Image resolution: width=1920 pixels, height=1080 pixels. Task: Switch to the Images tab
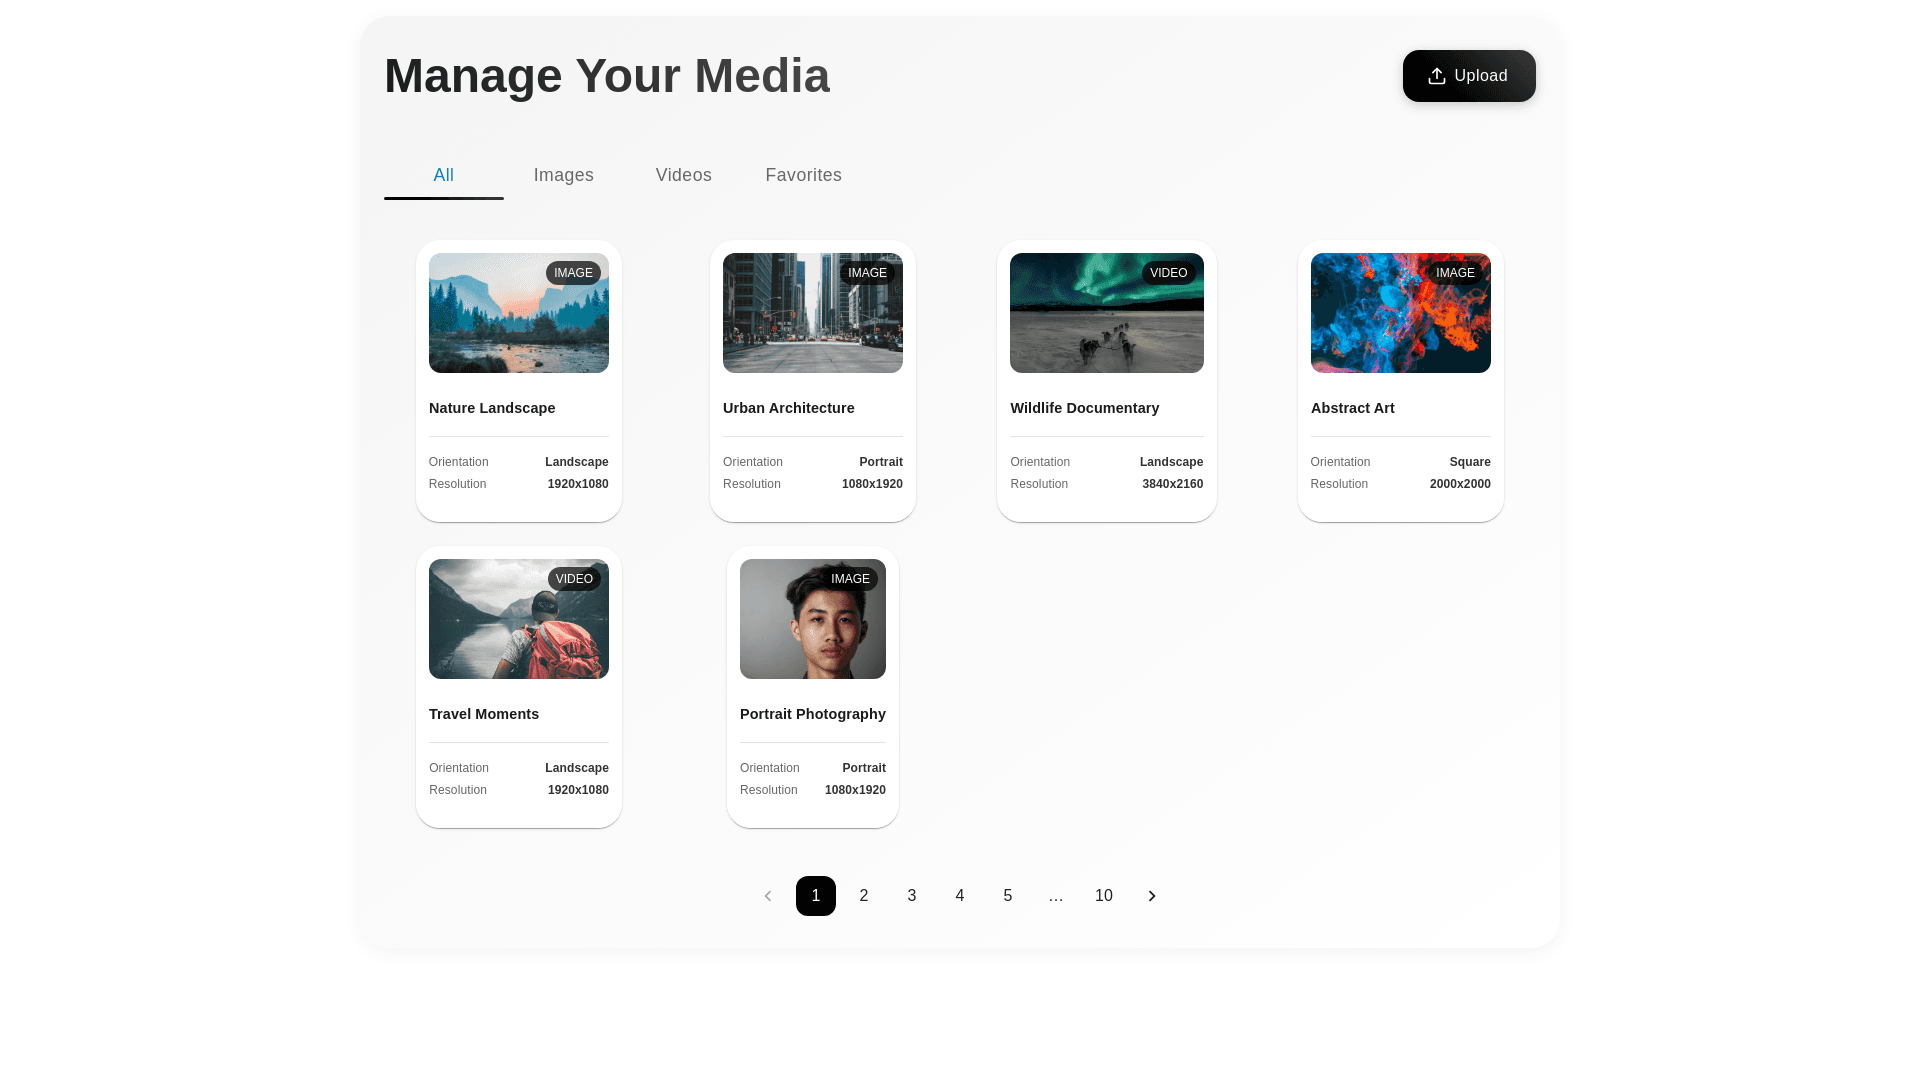[563, 175]
